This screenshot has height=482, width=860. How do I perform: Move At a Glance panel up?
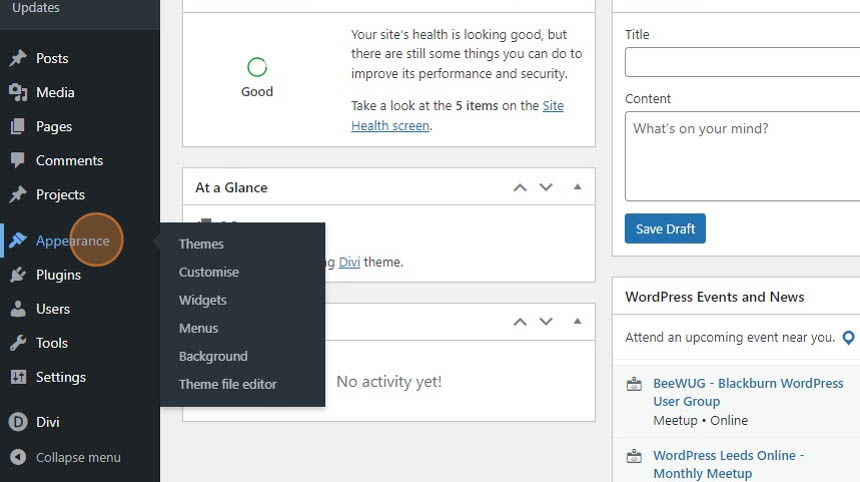[x=520, y=188]
